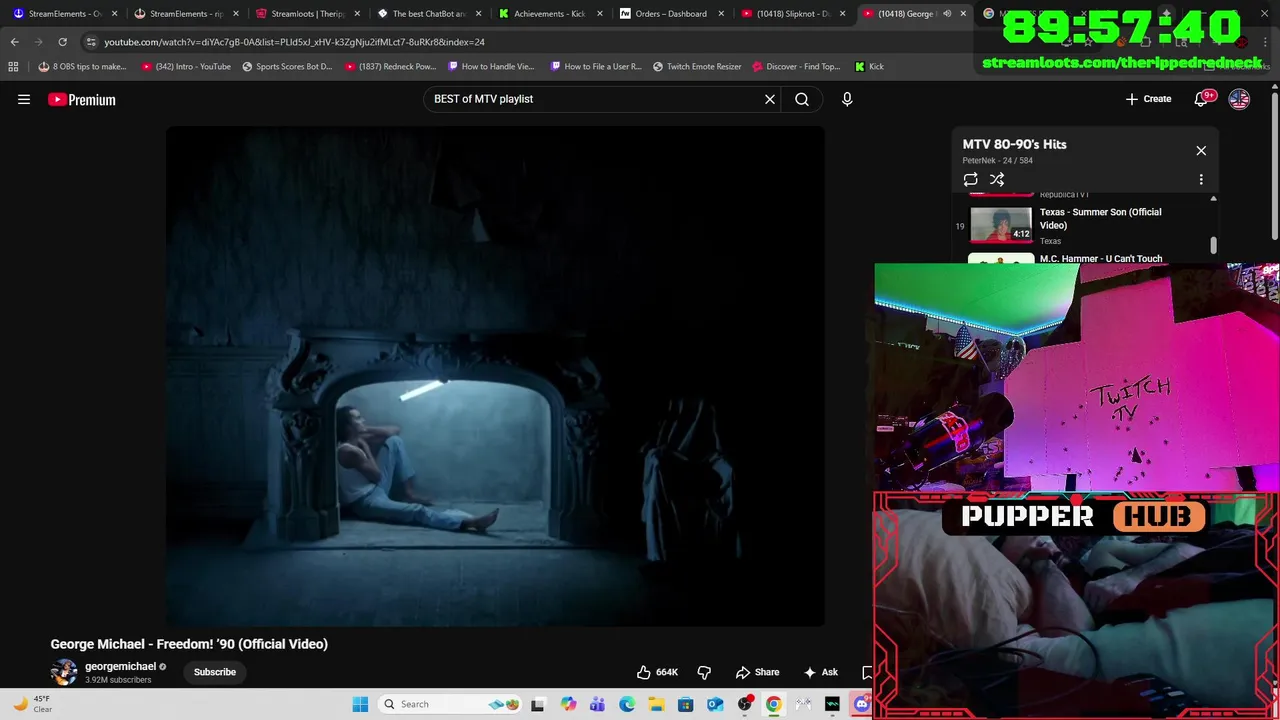1280x720 pixels.
Task: Open File Explorer on the taskbar
Action: pyautogui.click(x=656, y=704)
